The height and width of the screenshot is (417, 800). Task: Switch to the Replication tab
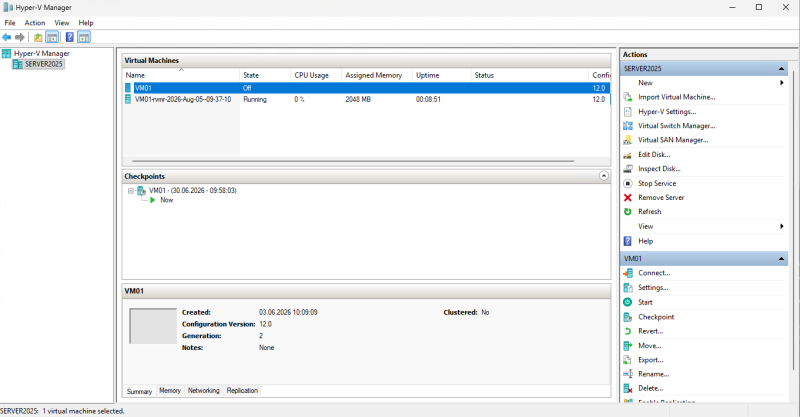pos(242,390)
